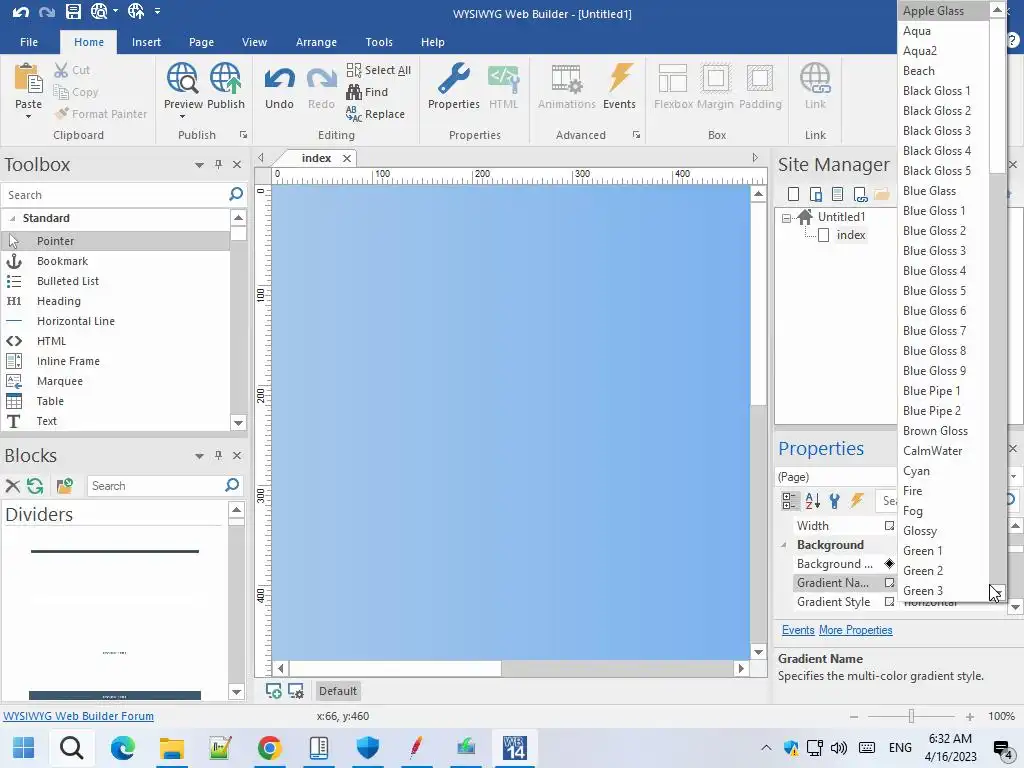Click the HTML ribbon icon

click(504, 78)
